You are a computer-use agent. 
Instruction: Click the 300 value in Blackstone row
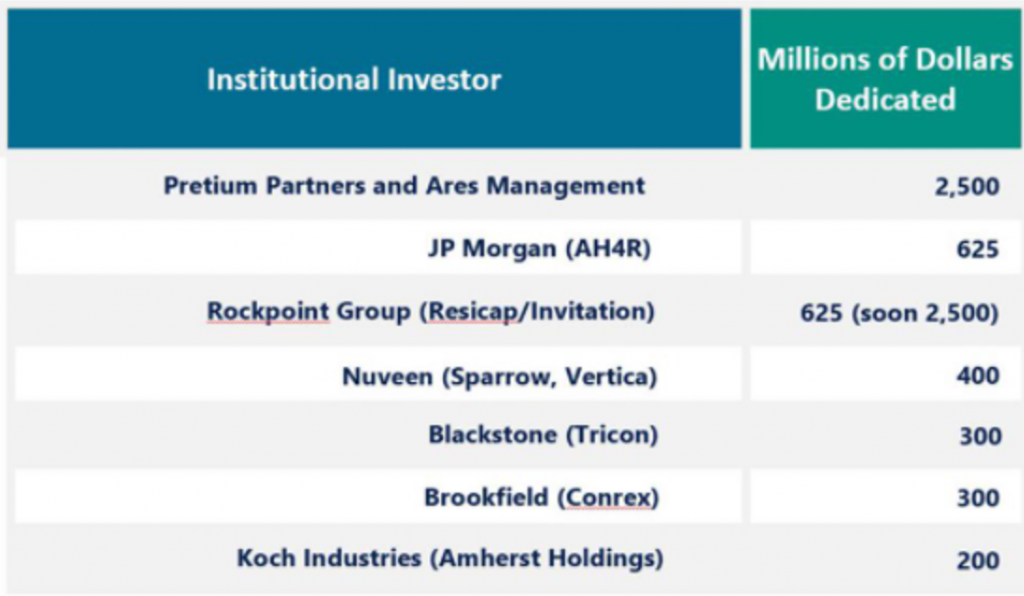pyautogui.click(x=977, y=437)
